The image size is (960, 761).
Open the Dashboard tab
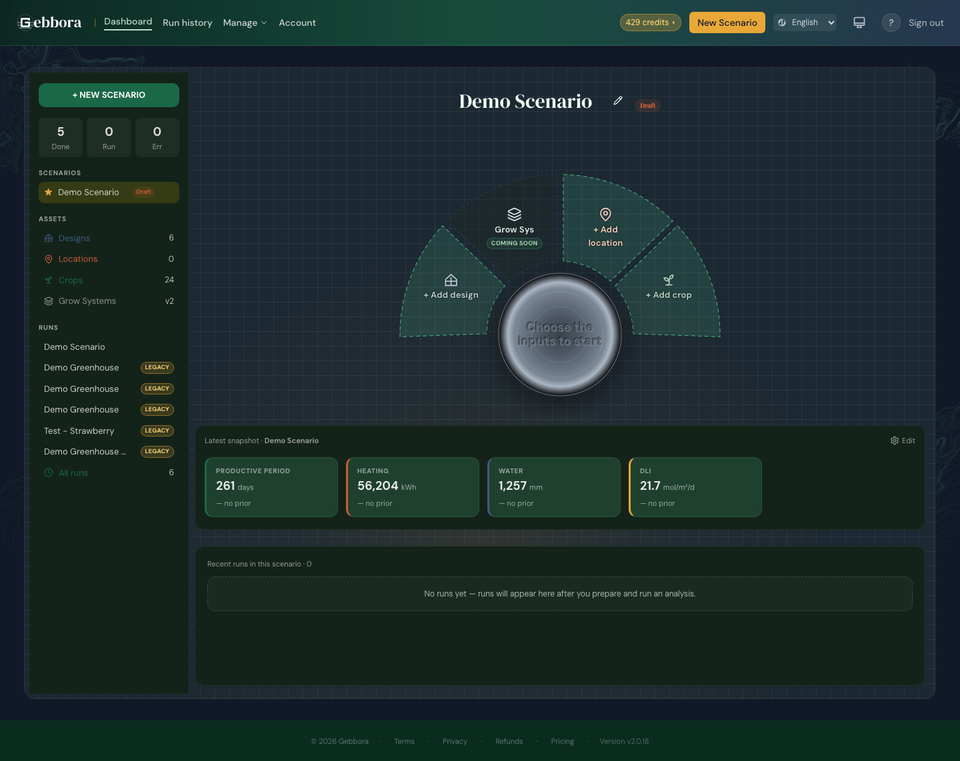pos(128,22)
